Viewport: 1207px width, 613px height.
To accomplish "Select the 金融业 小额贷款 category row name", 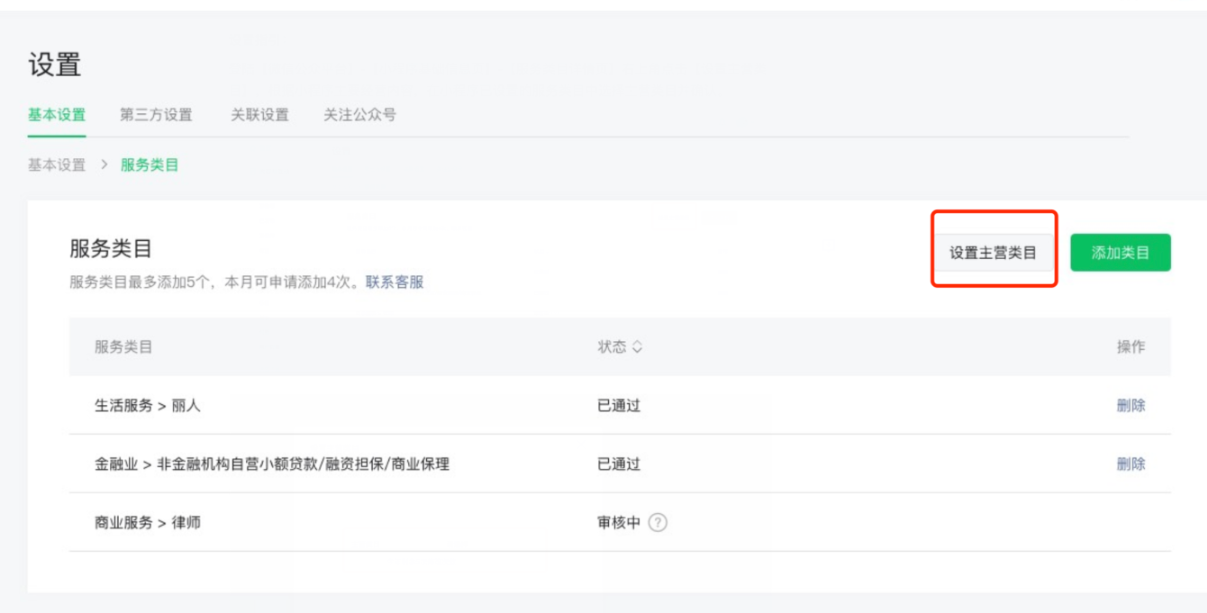I will [x=272, y=464].
